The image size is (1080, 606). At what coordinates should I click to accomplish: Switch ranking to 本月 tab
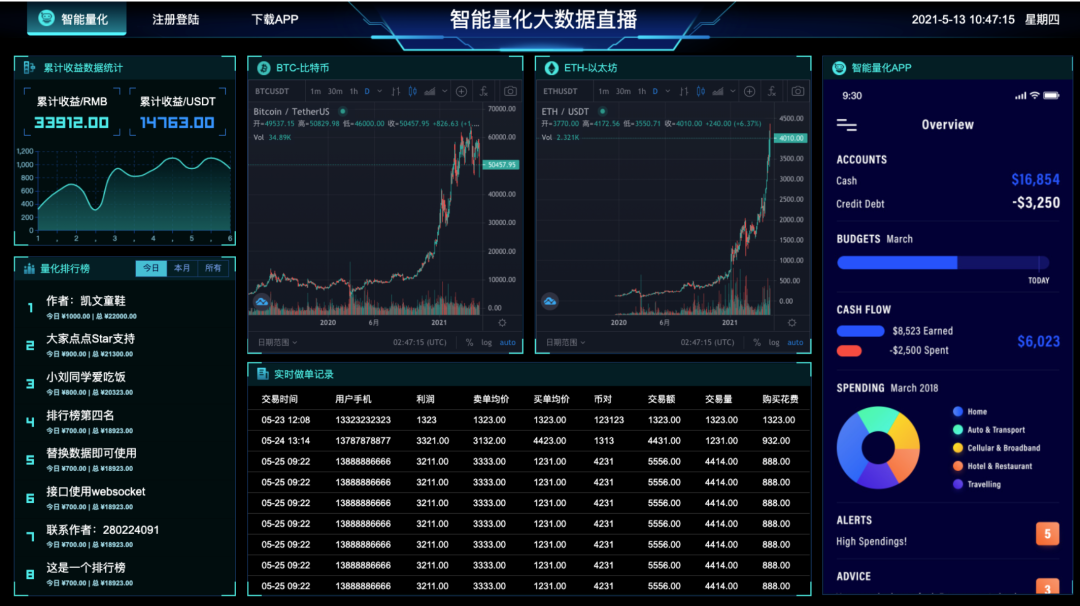pyautogui.click(x=182, y=268)
